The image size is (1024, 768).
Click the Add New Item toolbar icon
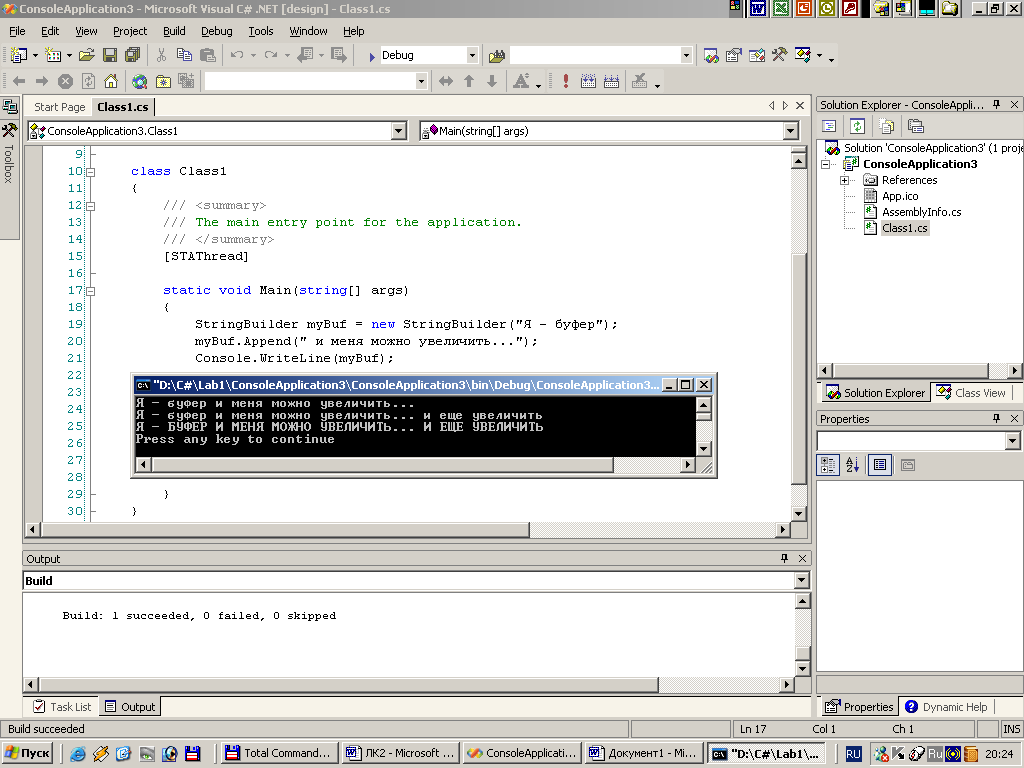[53, 56]
